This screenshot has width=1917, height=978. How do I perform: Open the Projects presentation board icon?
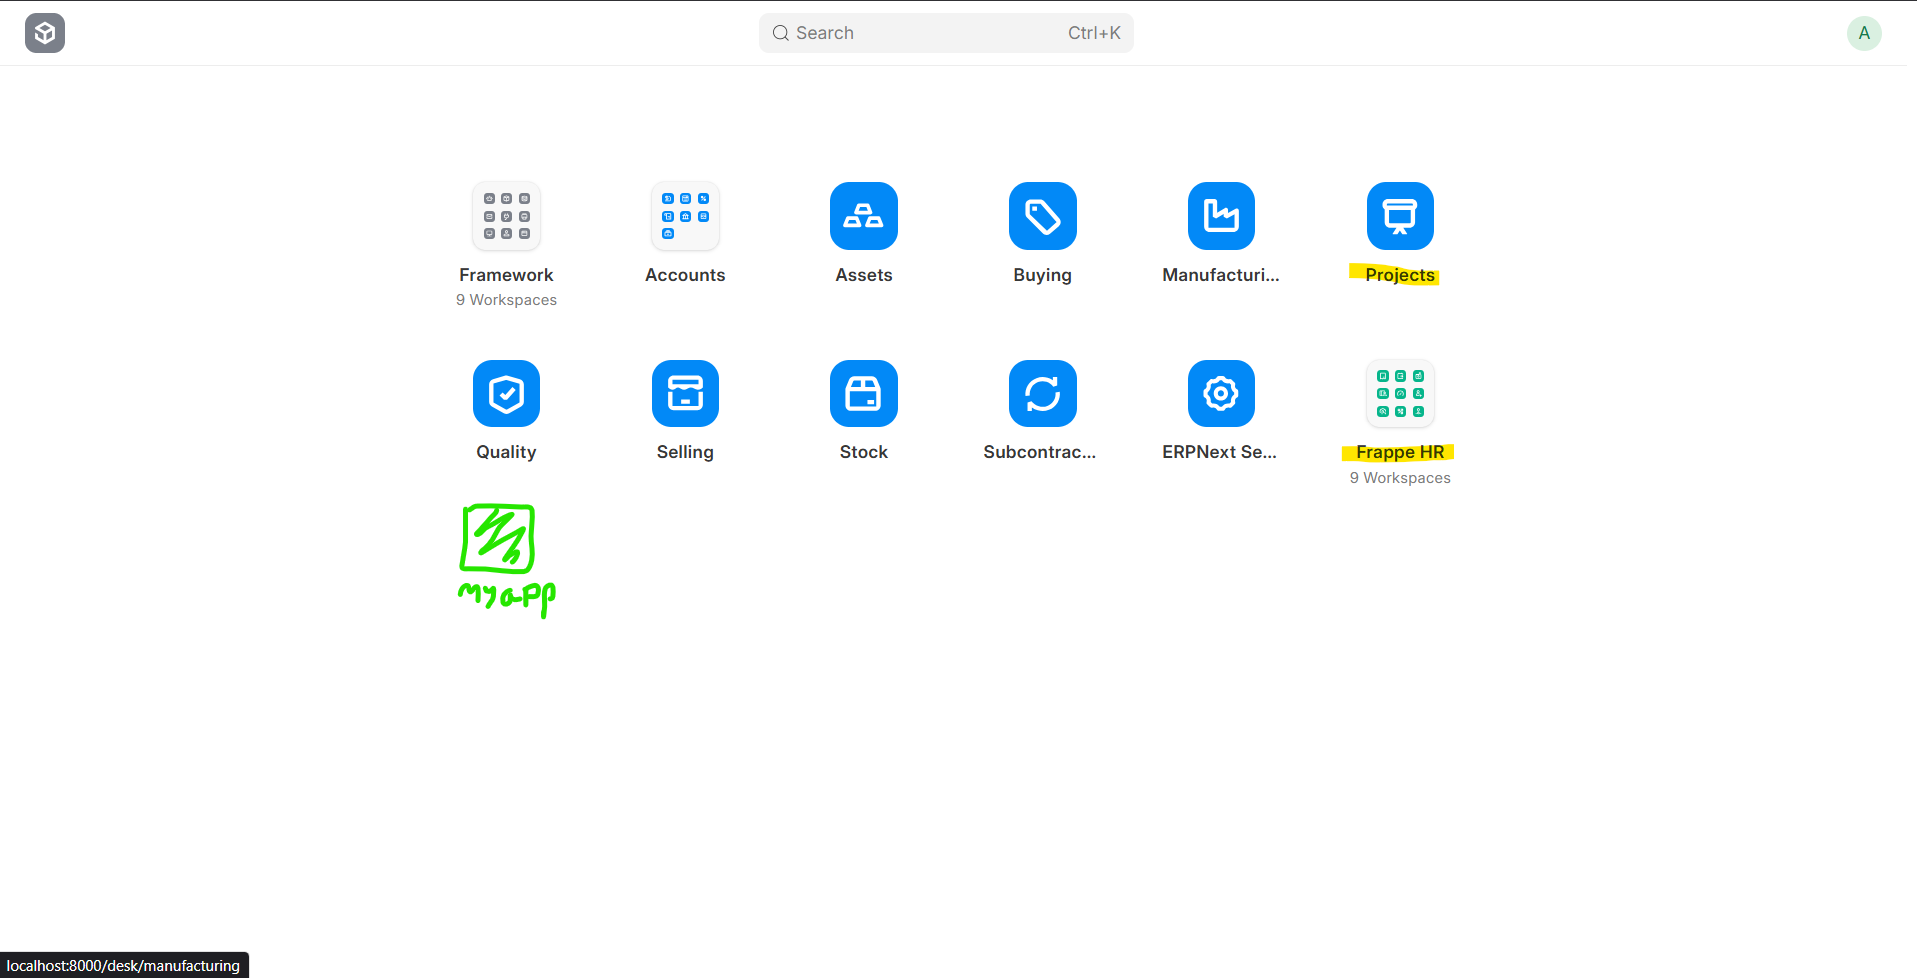[x=1399, y=216]
